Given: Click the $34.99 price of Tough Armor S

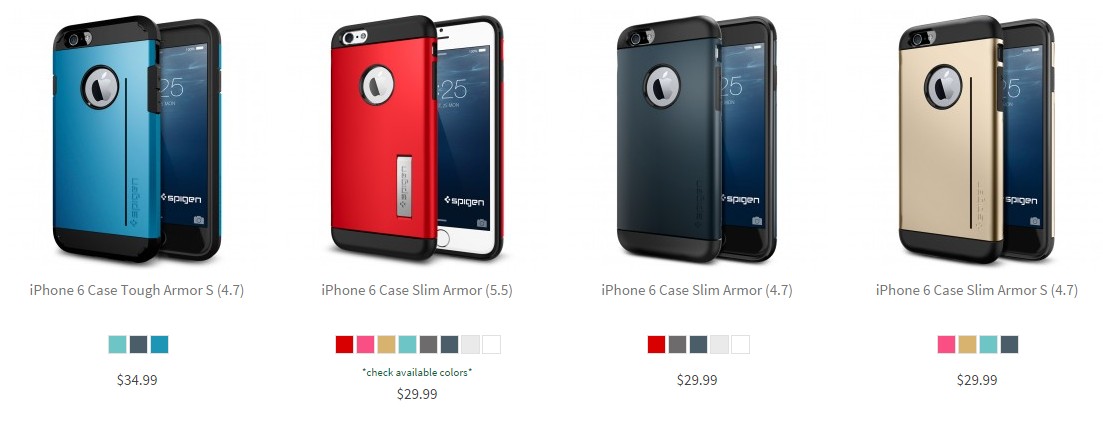Looking at the screenshot, I should tap(137, 380).
